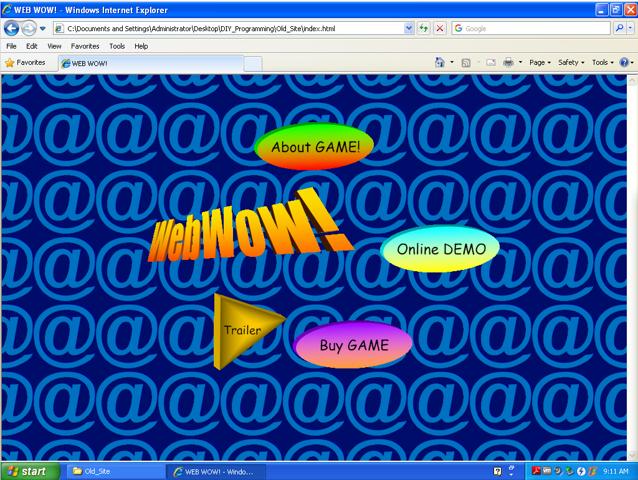Open the View menu
The width and height of the screenshot is (638, 480).
(x=54, y=46)
